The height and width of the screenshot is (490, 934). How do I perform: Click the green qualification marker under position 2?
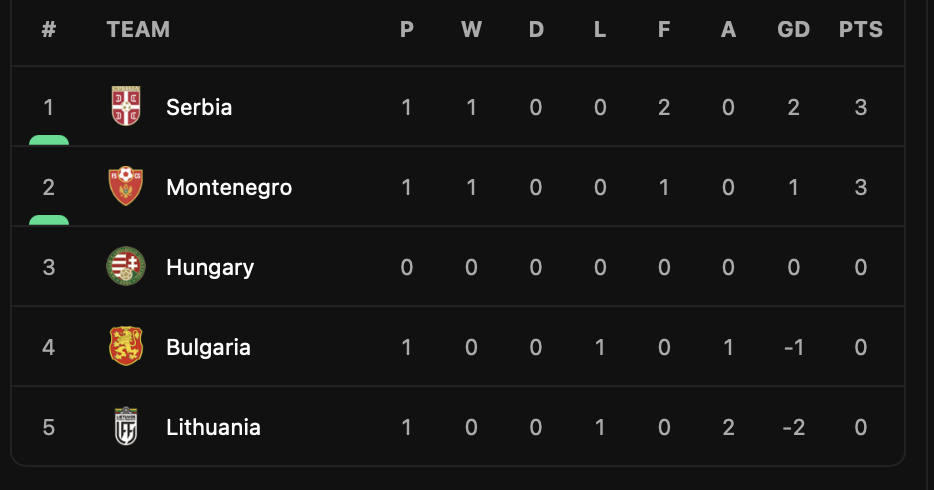click(x=49, y=220)
